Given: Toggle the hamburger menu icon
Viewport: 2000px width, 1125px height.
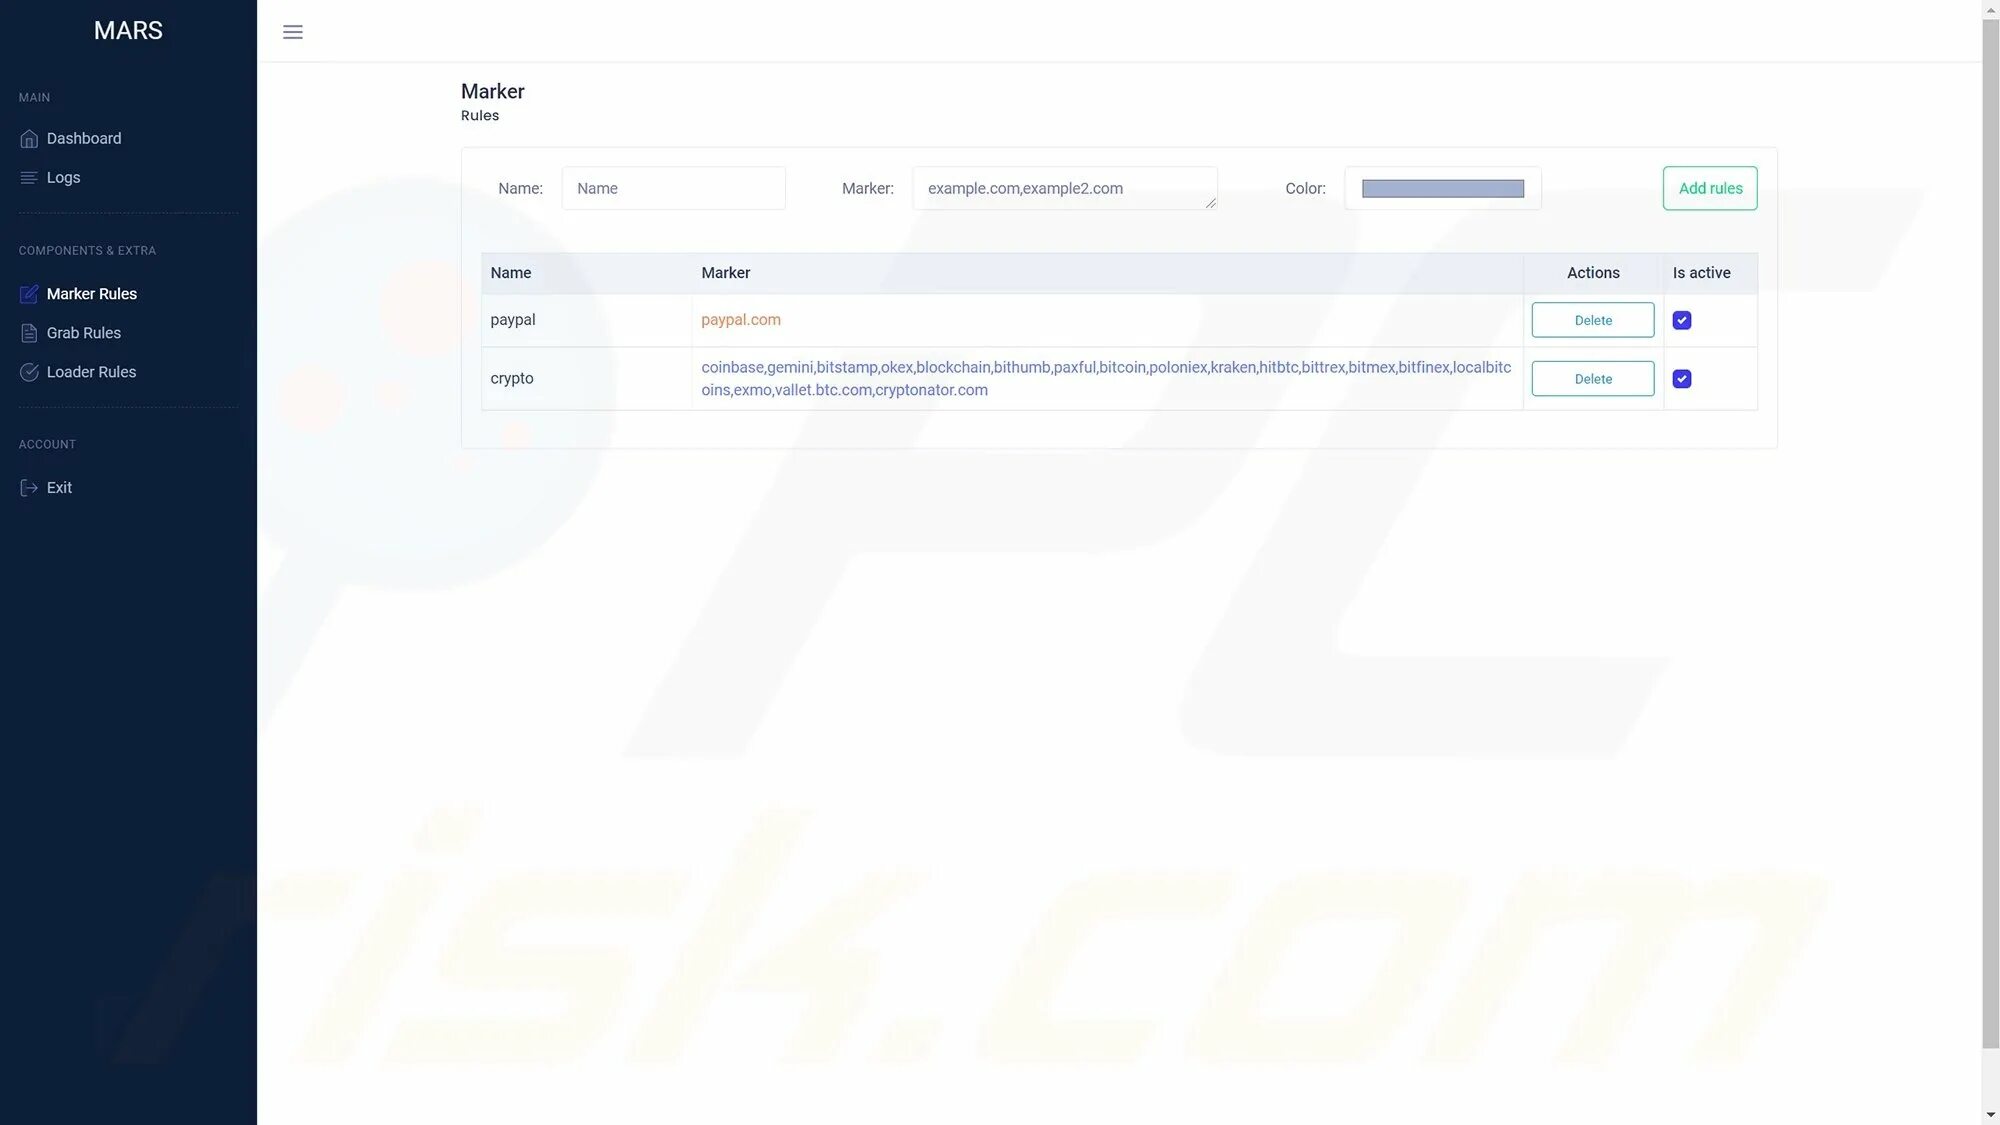Looking at the screenshot, I should pyautogui.click(x=291, y=30).
